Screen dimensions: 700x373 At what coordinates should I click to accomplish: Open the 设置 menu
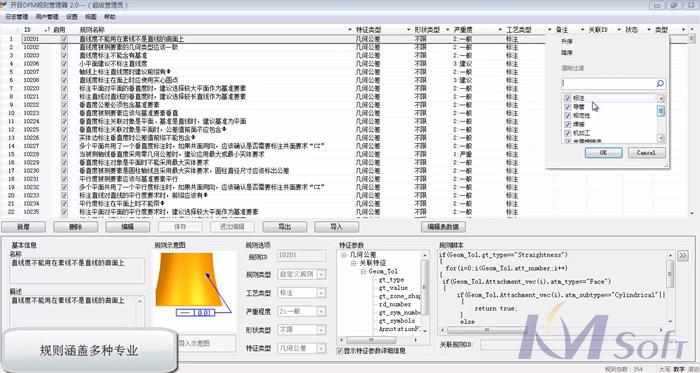pyautogui.click(x=71, y=17)
